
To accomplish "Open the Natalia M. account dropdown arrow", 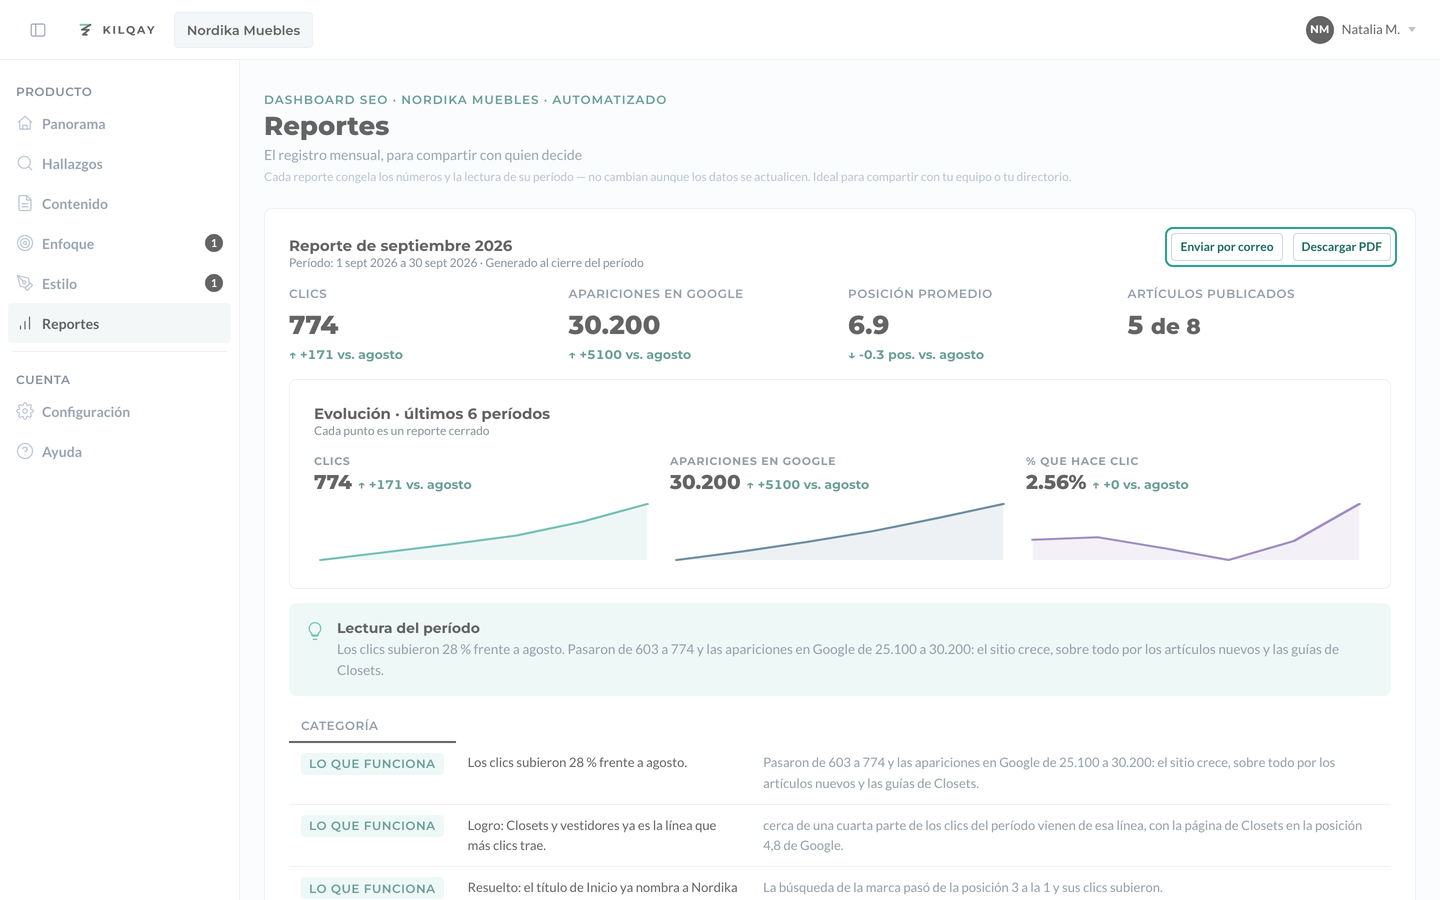I will tap(1412, 30).
